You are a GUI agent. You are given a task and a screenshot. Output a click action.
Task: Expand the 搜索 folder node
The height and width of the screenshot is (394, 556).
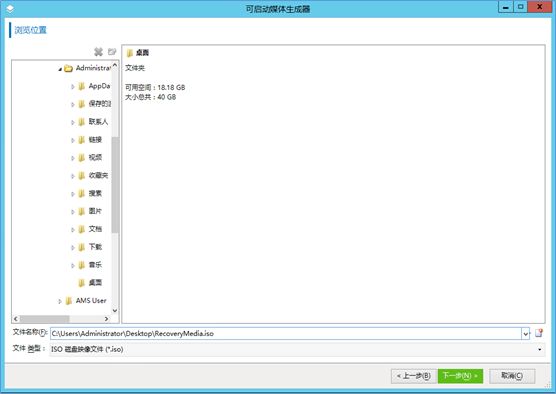73,194
